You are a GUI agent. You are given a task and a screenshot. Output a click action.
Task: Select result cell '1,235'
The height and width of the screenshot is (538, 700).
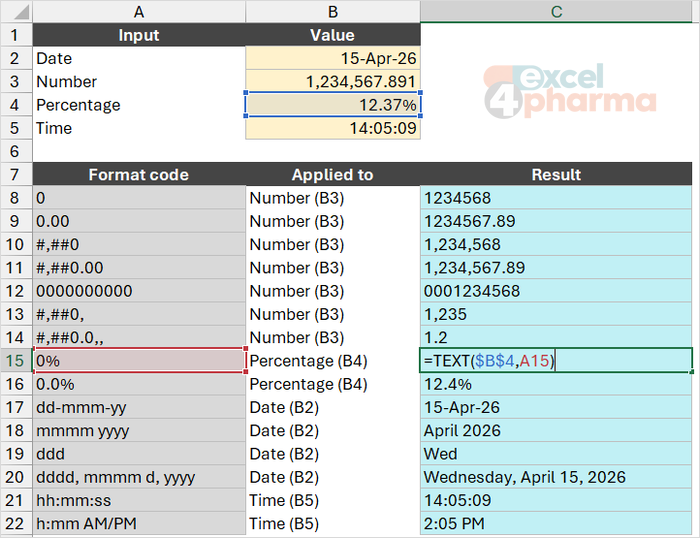click(556, 314)
